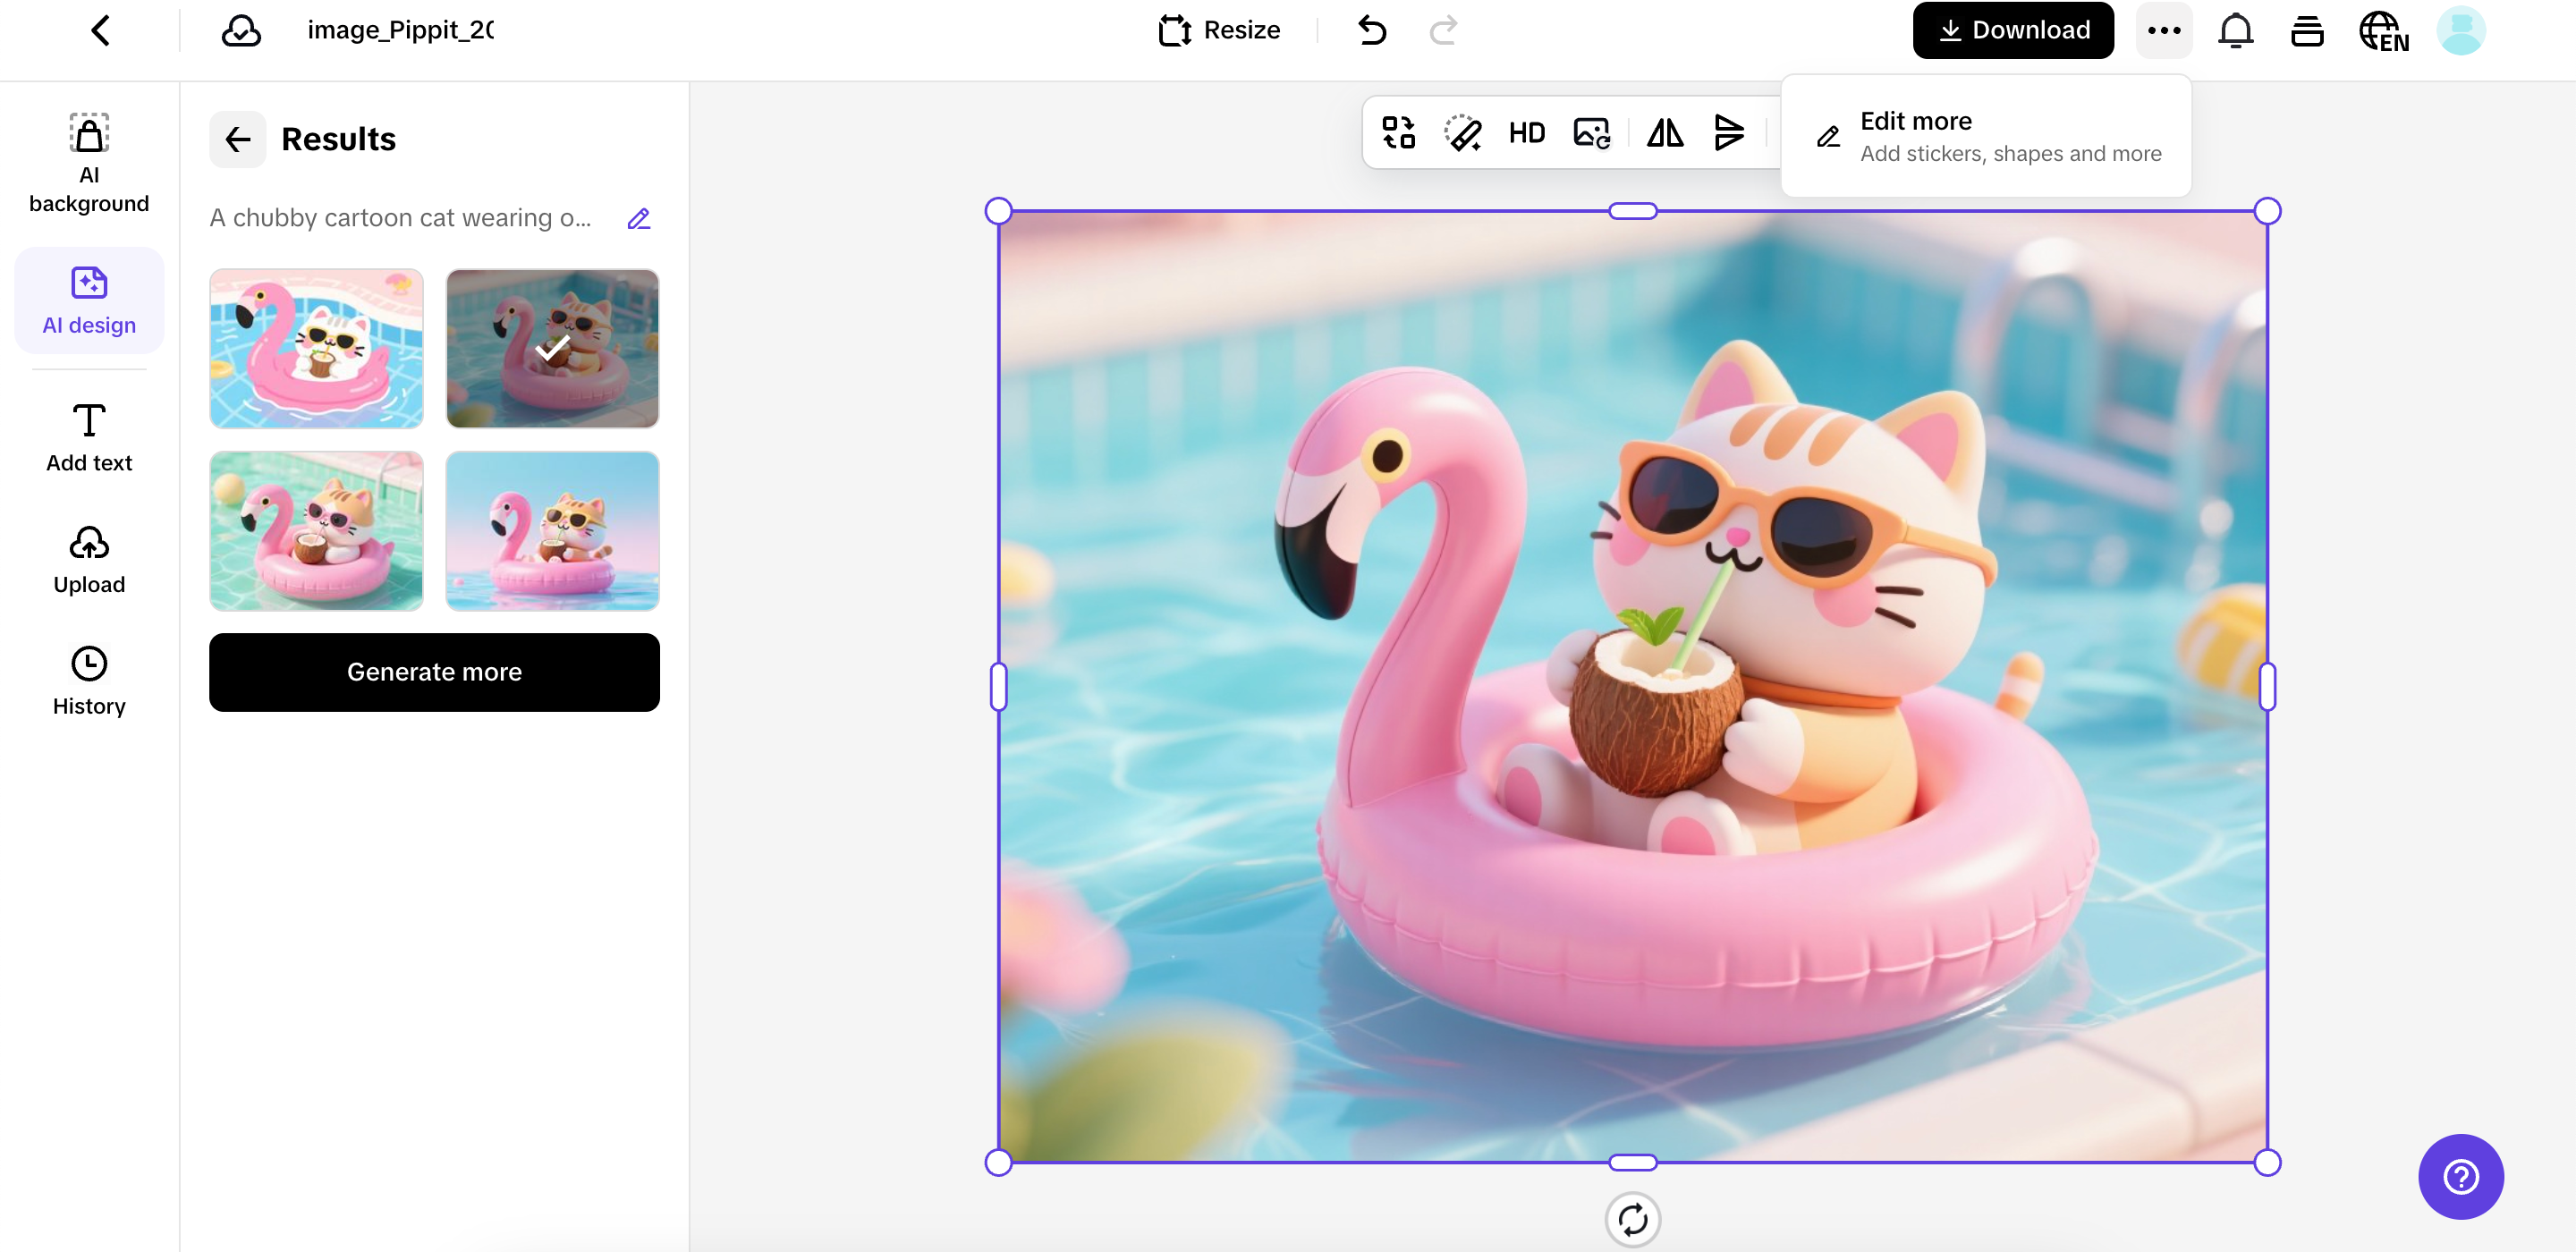
Task: Open the magic eraser retouch tool
Action: (x=1462, y=132)
